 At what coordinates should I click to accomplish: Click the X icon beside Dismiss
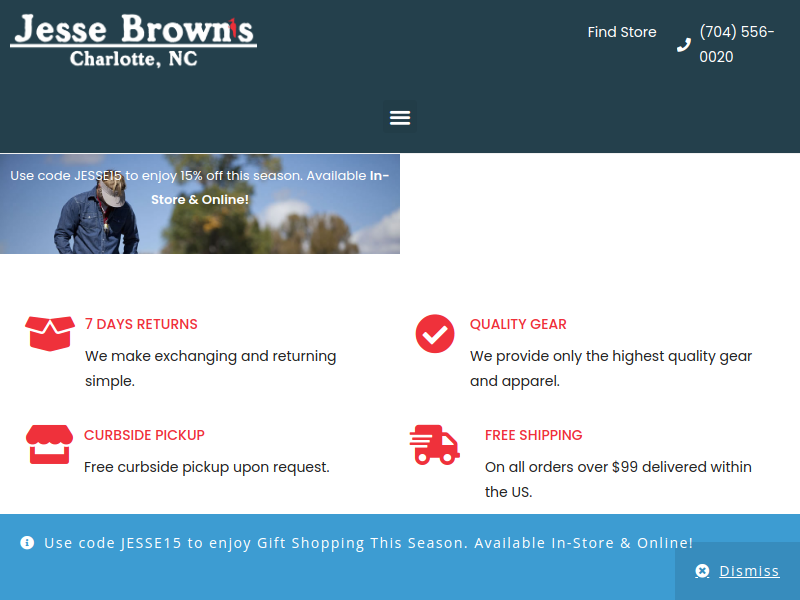pos(702,571)
